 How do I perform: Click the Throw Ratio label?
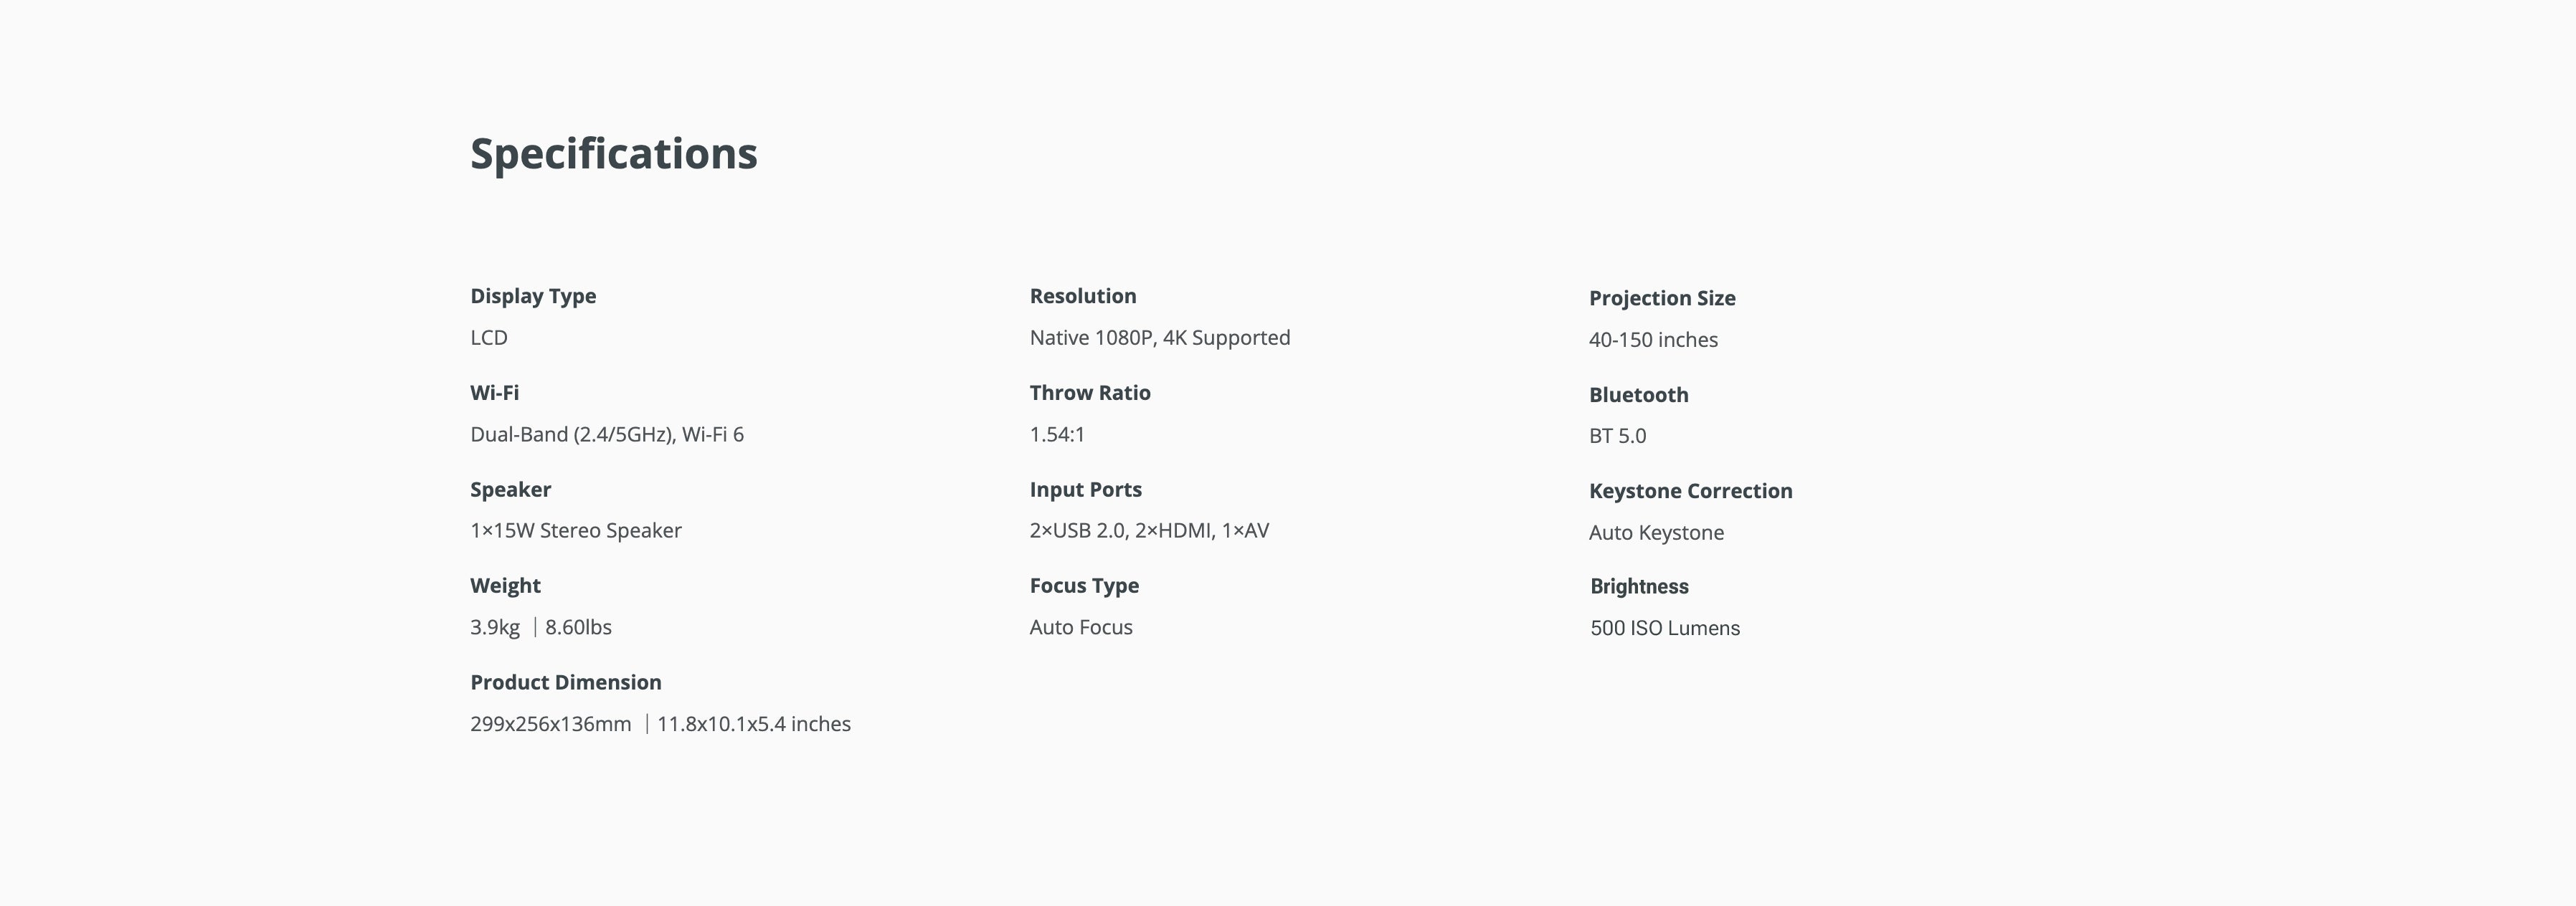tap(1090, 393)
